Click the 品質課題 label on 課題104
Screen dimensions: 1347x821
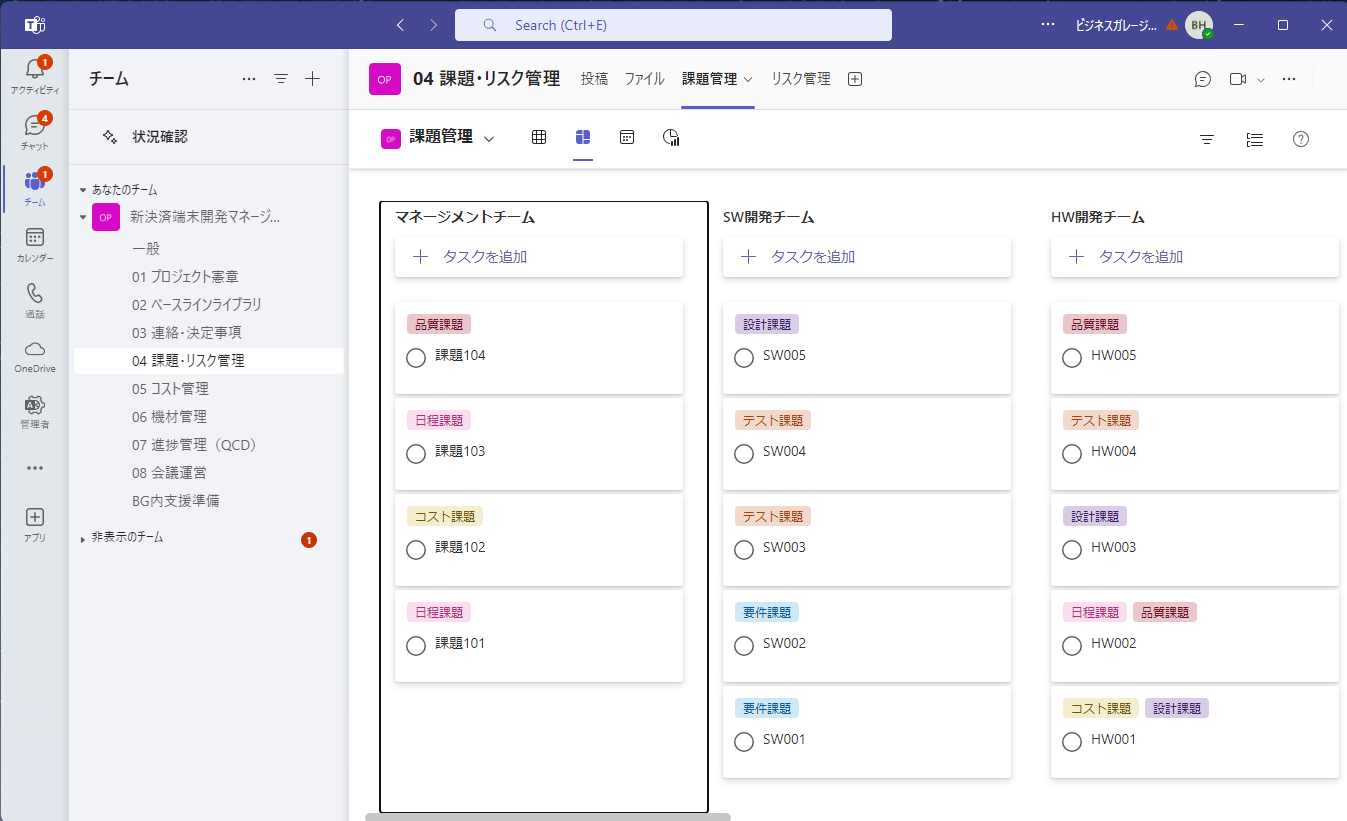click(x=439, y=324)
